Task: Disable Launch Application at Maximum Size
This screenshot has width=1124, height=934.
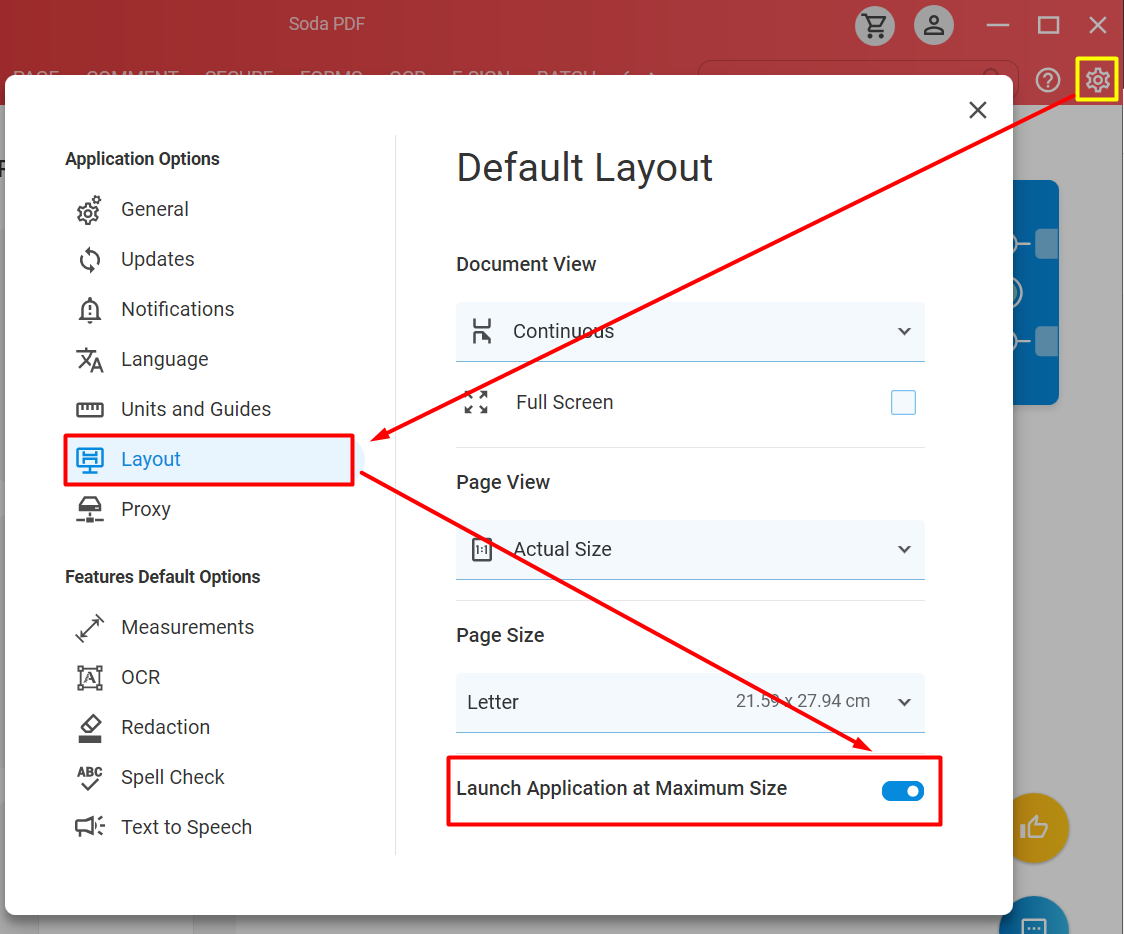Action: [x=902, y=791]
